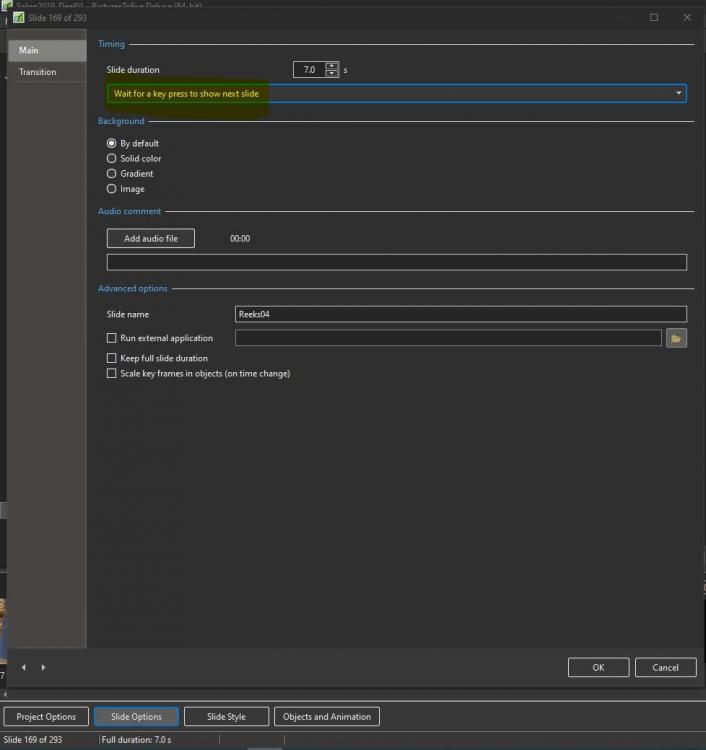Open the wait for key press dropdown
The width and height of the screenshot is (706, 750).
point(397,93)
